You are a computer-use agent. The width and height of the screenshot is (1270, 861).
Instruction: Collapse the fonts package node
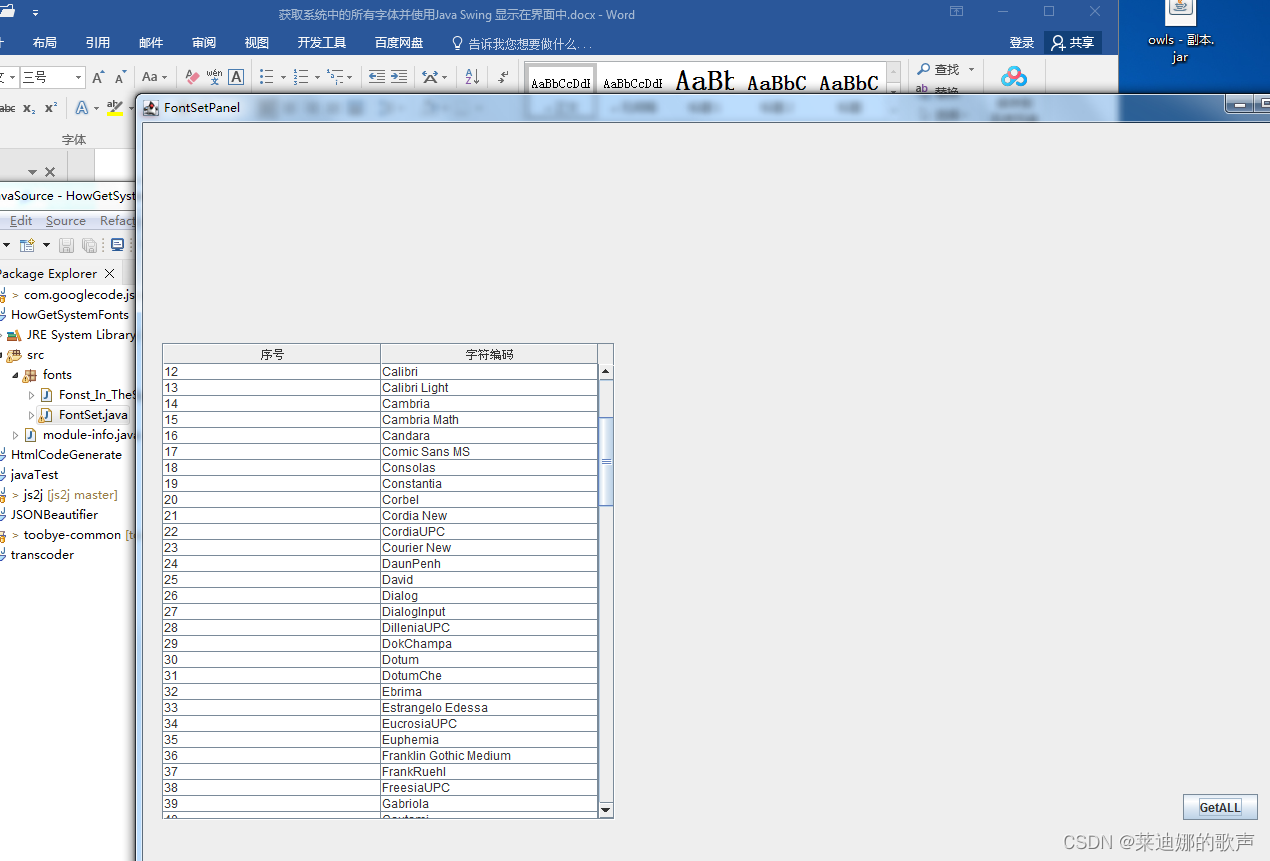tap(16, 375)
